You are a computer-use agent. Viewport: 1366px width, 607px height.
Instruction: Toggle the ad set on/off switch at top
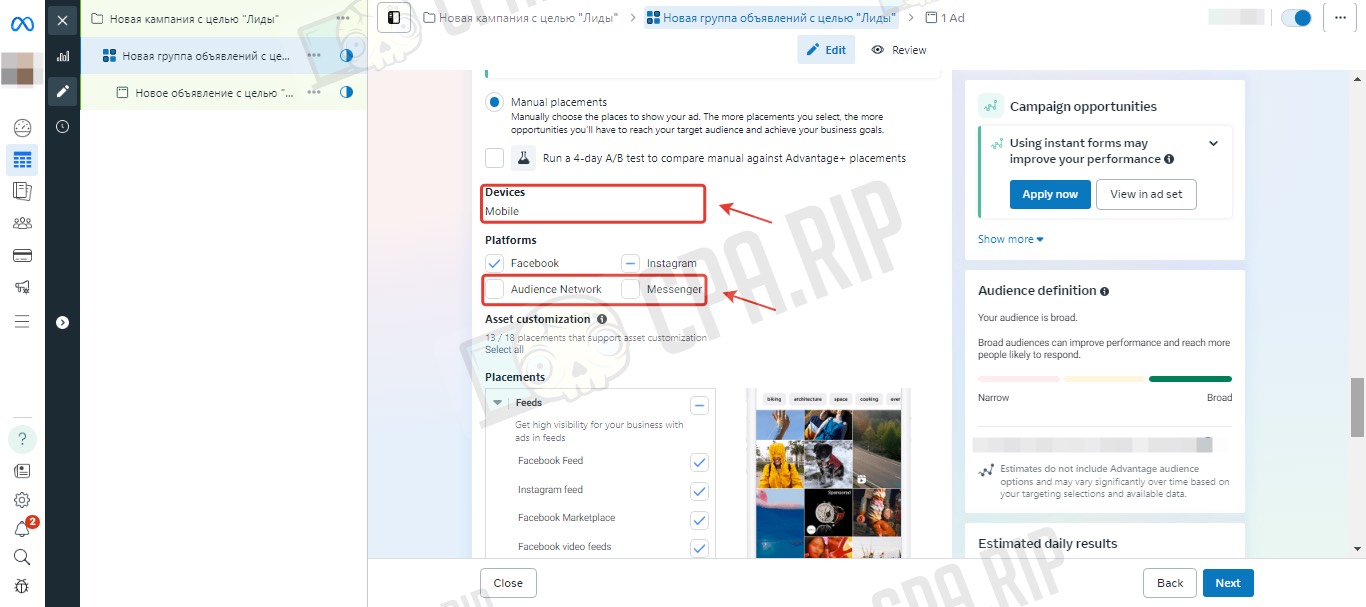[1296, 18]
